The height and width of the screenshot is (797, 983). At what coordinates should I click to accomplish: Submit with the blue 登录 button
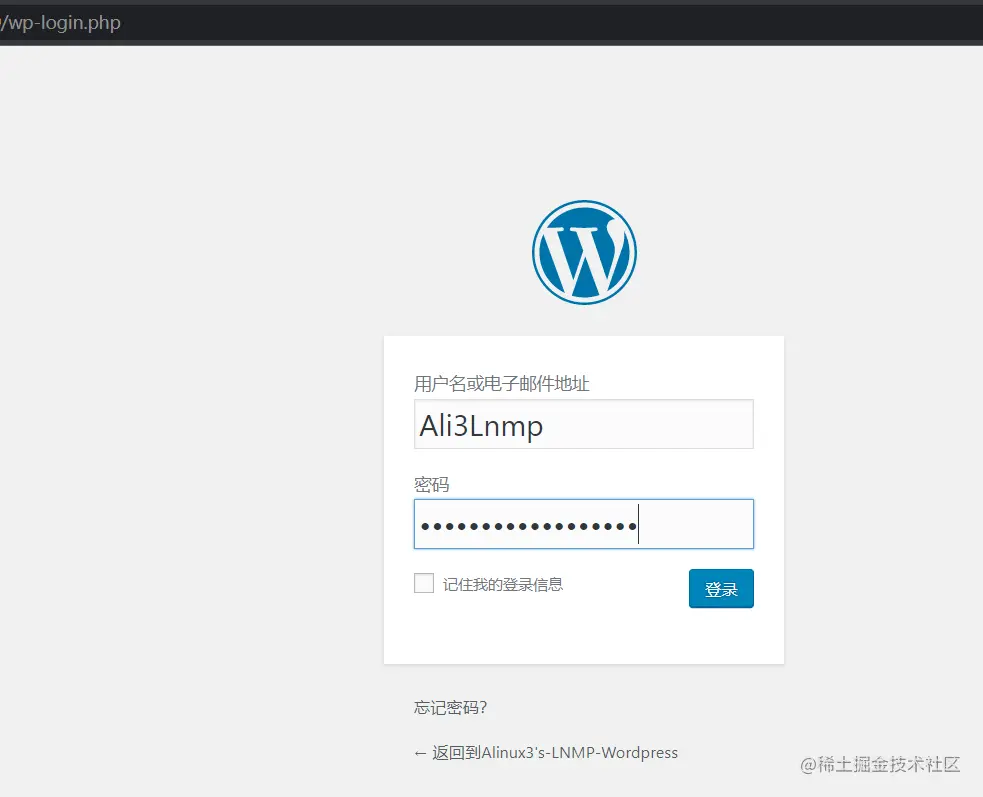[x=721, y=588]
